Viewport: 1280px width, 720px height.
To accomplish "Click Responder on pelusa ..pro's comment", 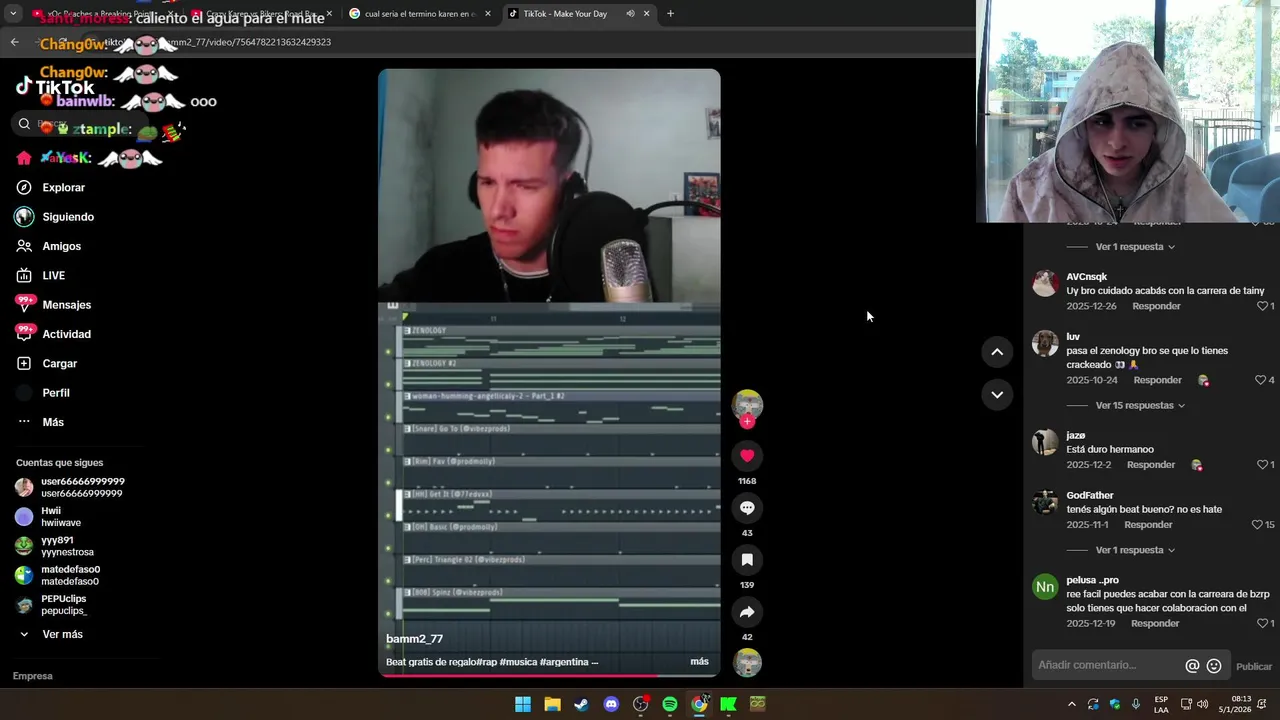I will 1155,624.
